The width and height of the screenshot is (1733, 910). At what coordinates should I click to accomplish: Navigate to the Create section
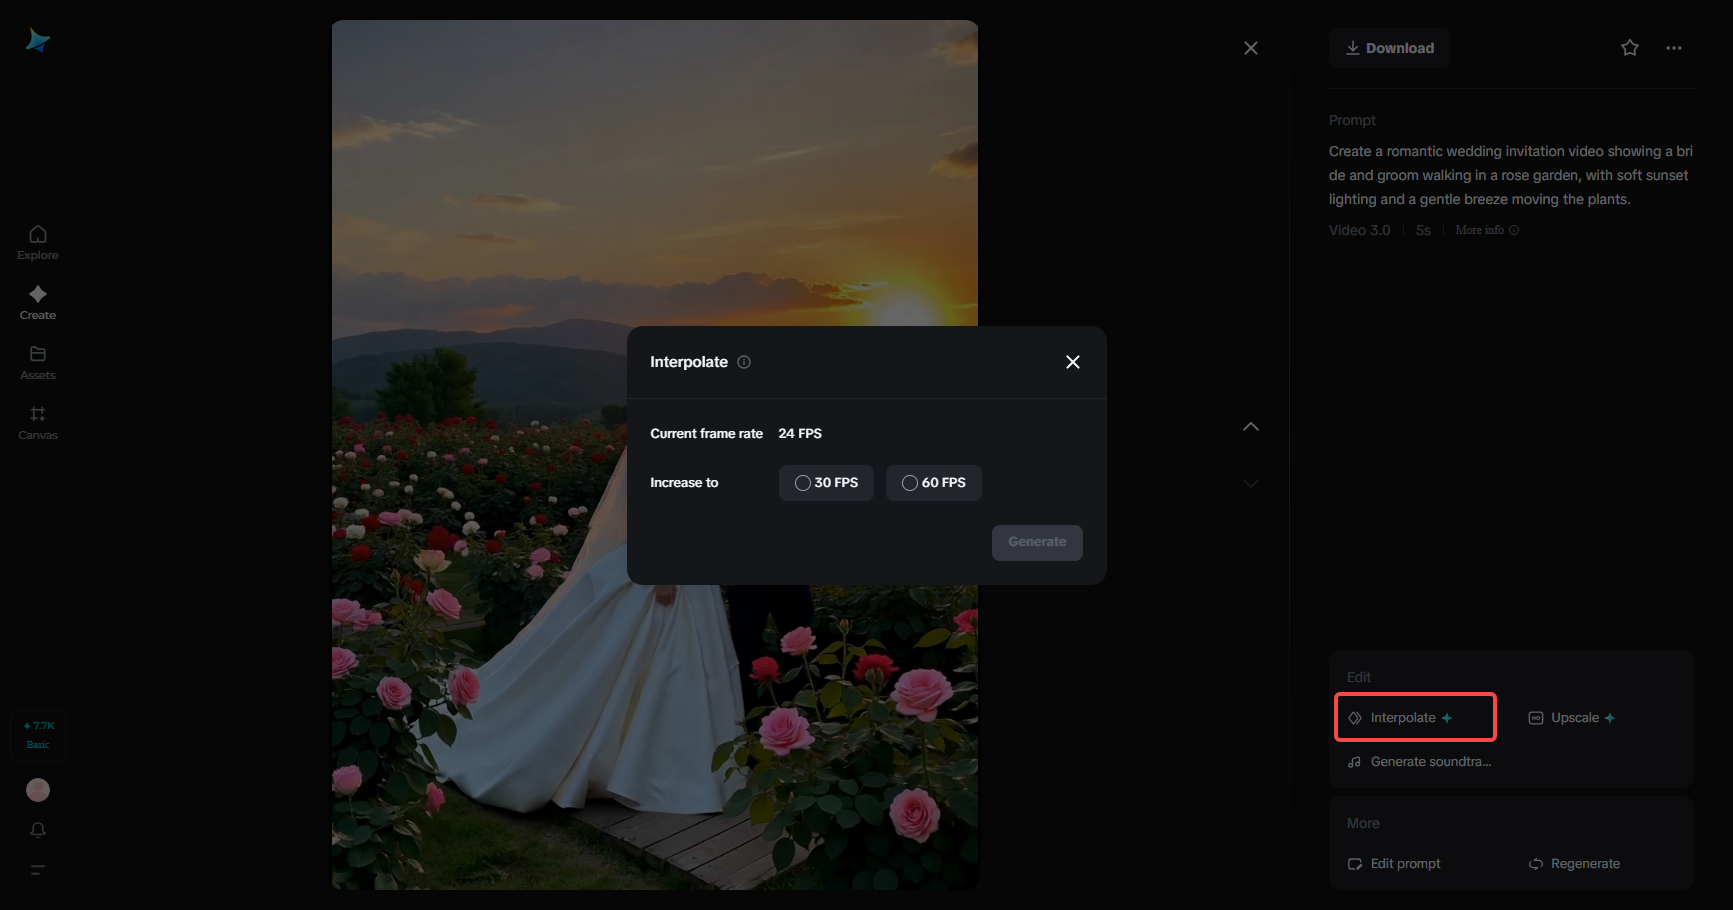click(37, 300)
